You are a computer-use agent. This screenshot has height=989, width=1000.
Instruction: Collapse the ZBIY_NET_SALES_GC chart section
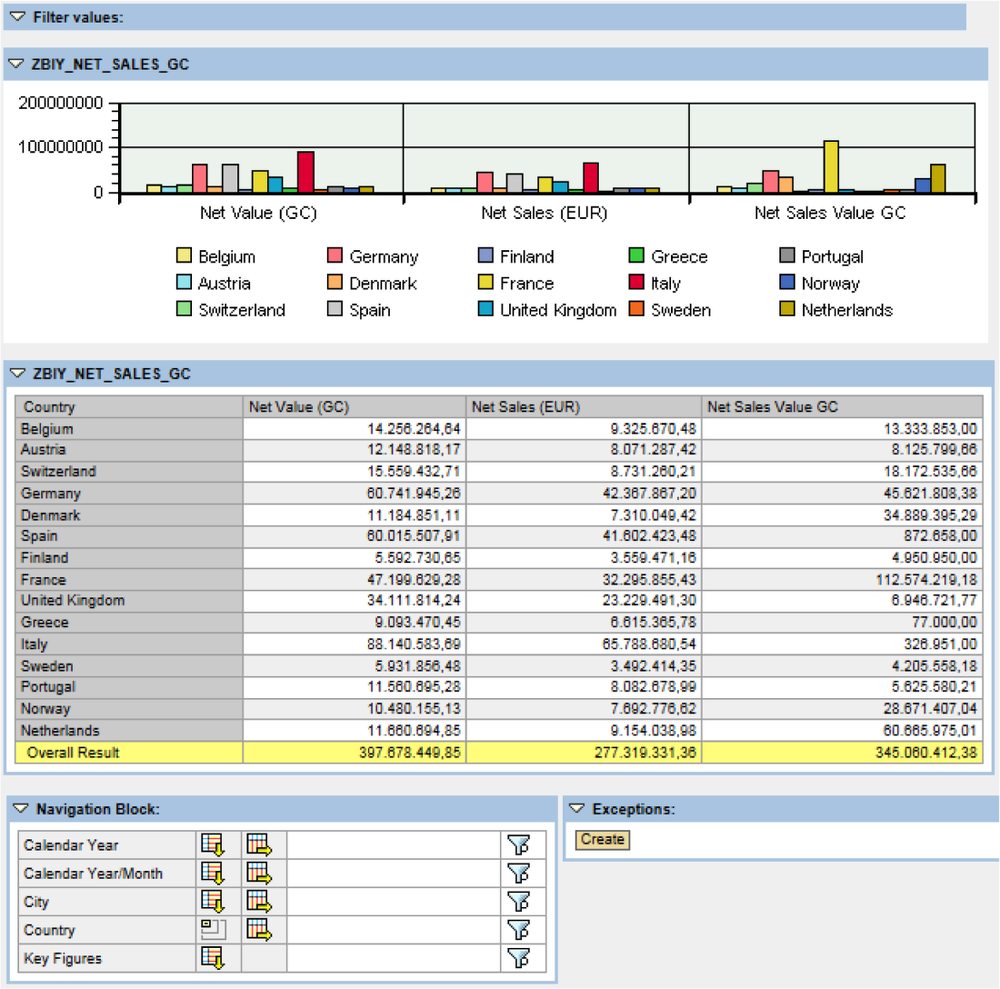17,64
